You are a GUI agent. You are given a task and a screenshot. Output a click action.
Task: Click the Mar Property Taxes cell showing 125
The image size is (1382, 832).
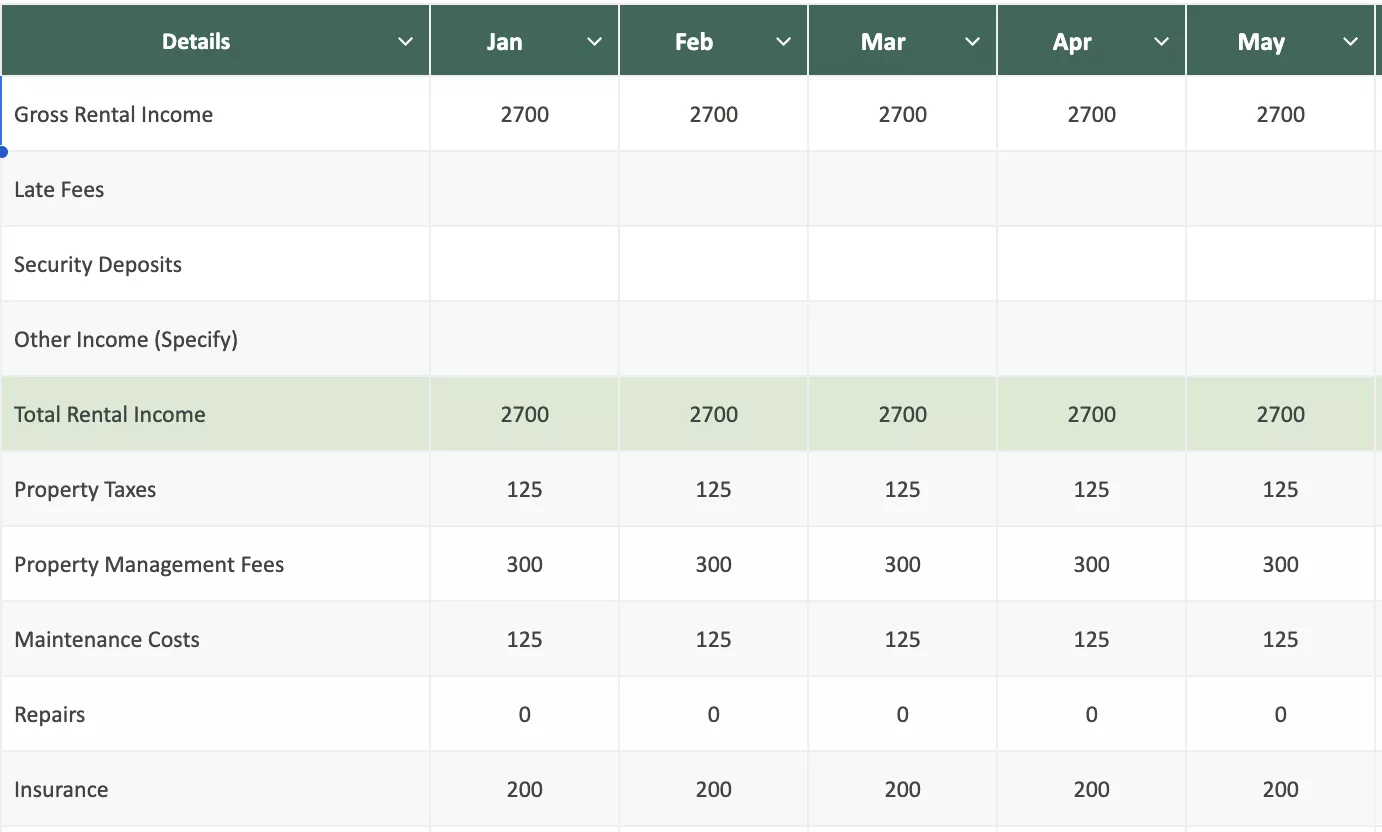902,489
